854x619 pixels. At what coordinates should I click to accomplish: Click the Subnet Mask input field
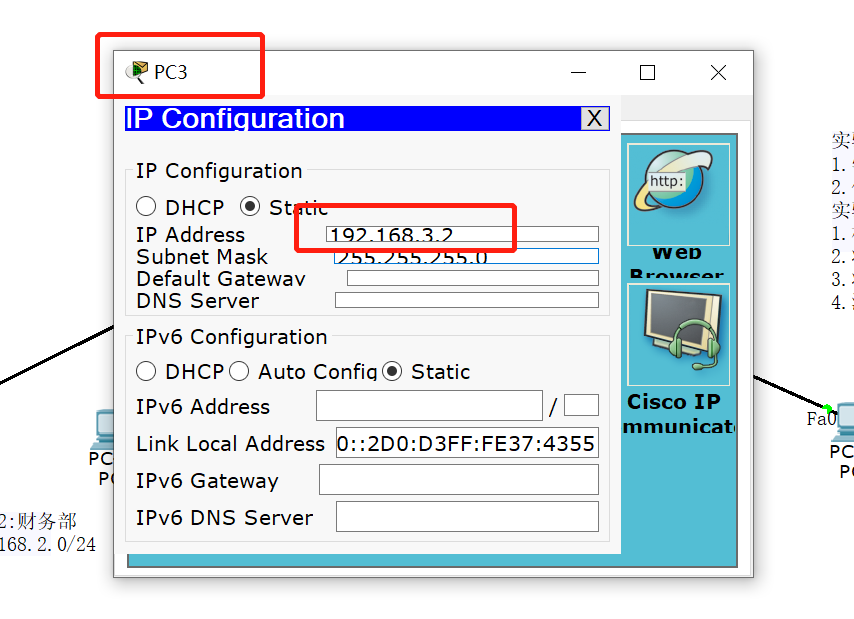(x=466, y=256)
